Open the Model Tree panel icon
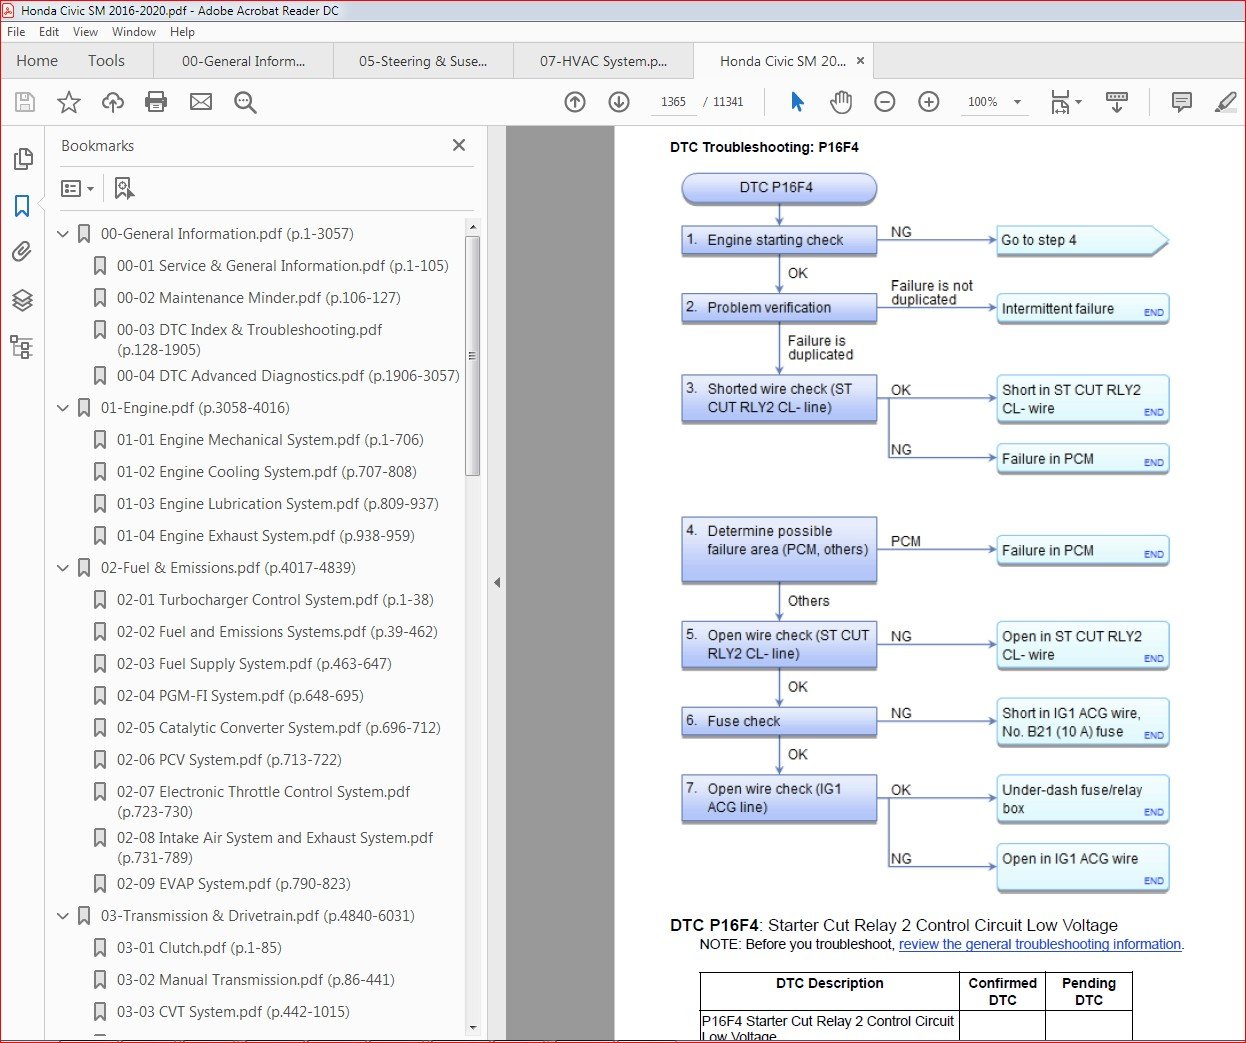 pyautogui.click(x=22, y=347)
